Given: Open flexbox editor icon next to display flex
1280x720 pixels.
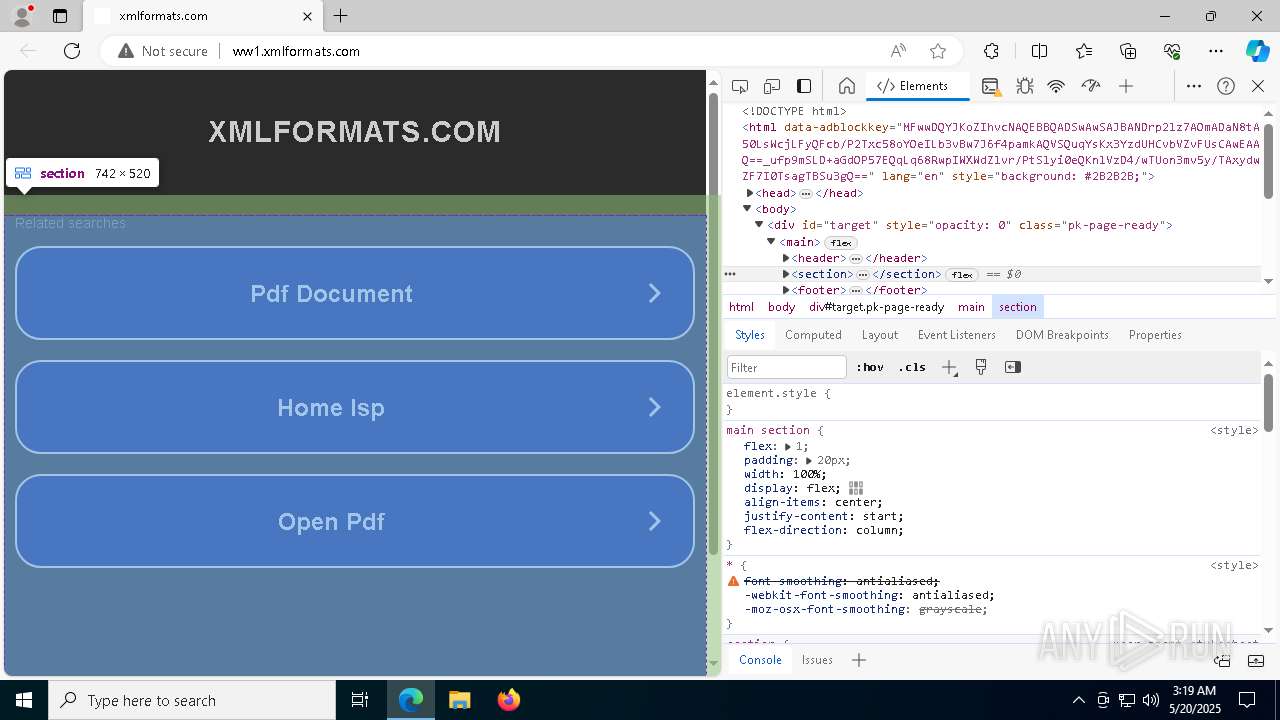Looking at the screenshot, I should pos(856,488).
